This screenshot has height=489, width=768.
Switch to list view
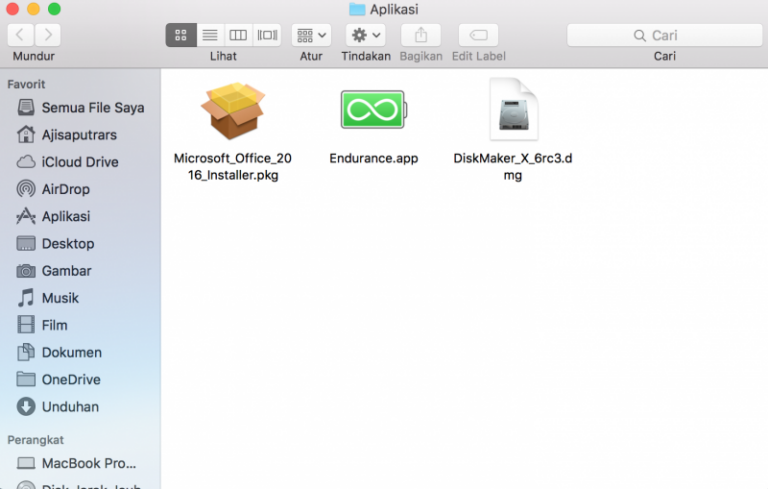click(x=210, y=35)
